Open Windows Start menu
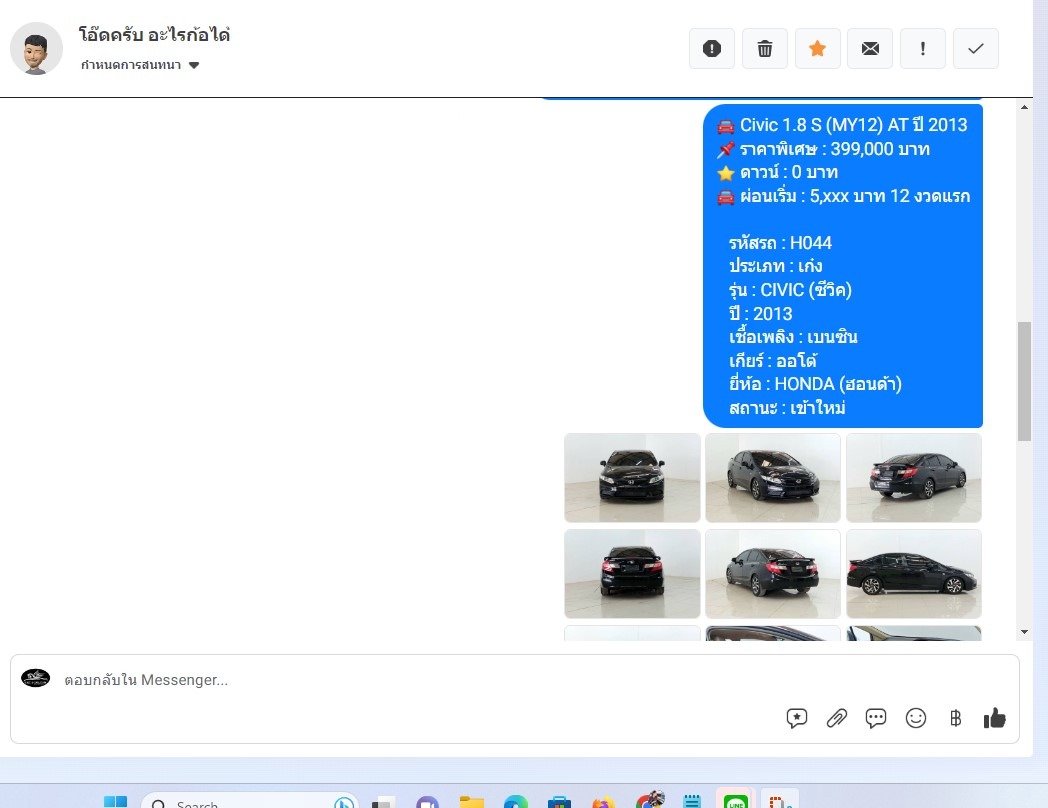 (115, 801)
